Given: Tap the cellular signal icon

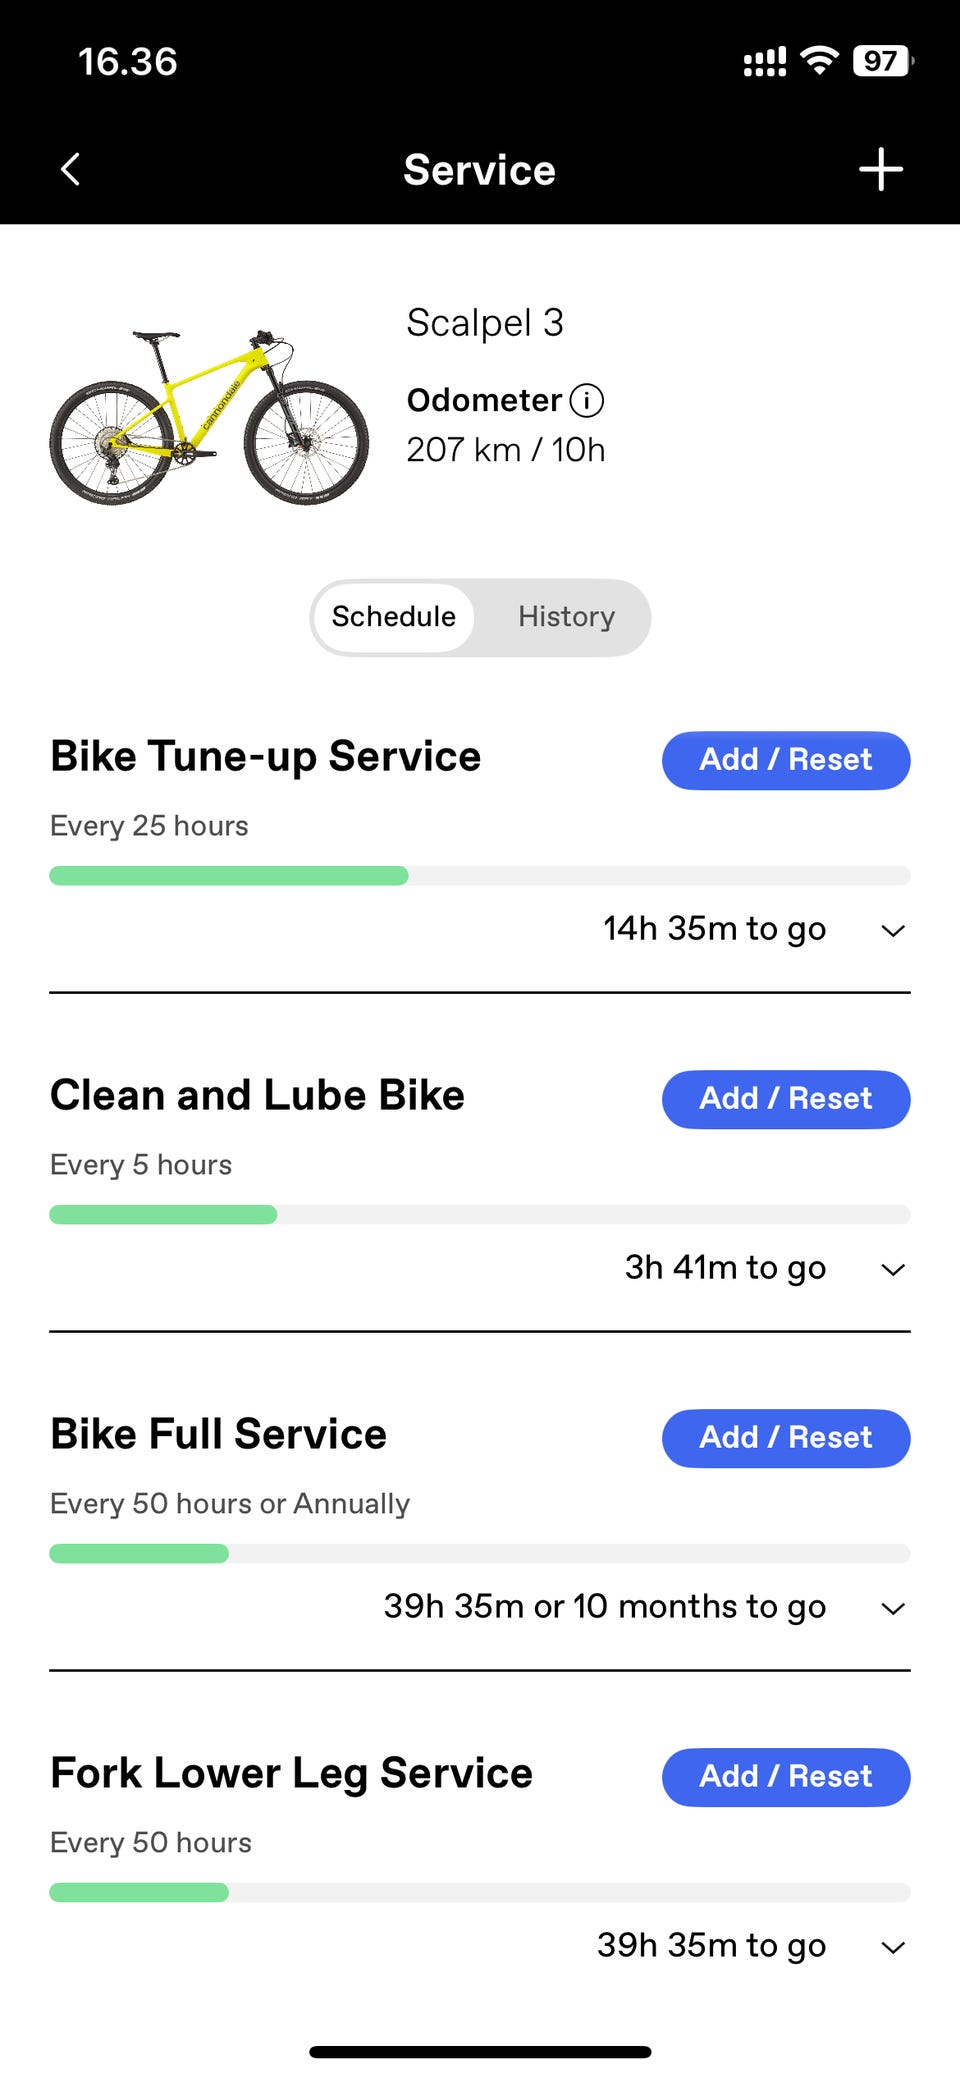Looking at the screenshot, I should coord(764,62).
